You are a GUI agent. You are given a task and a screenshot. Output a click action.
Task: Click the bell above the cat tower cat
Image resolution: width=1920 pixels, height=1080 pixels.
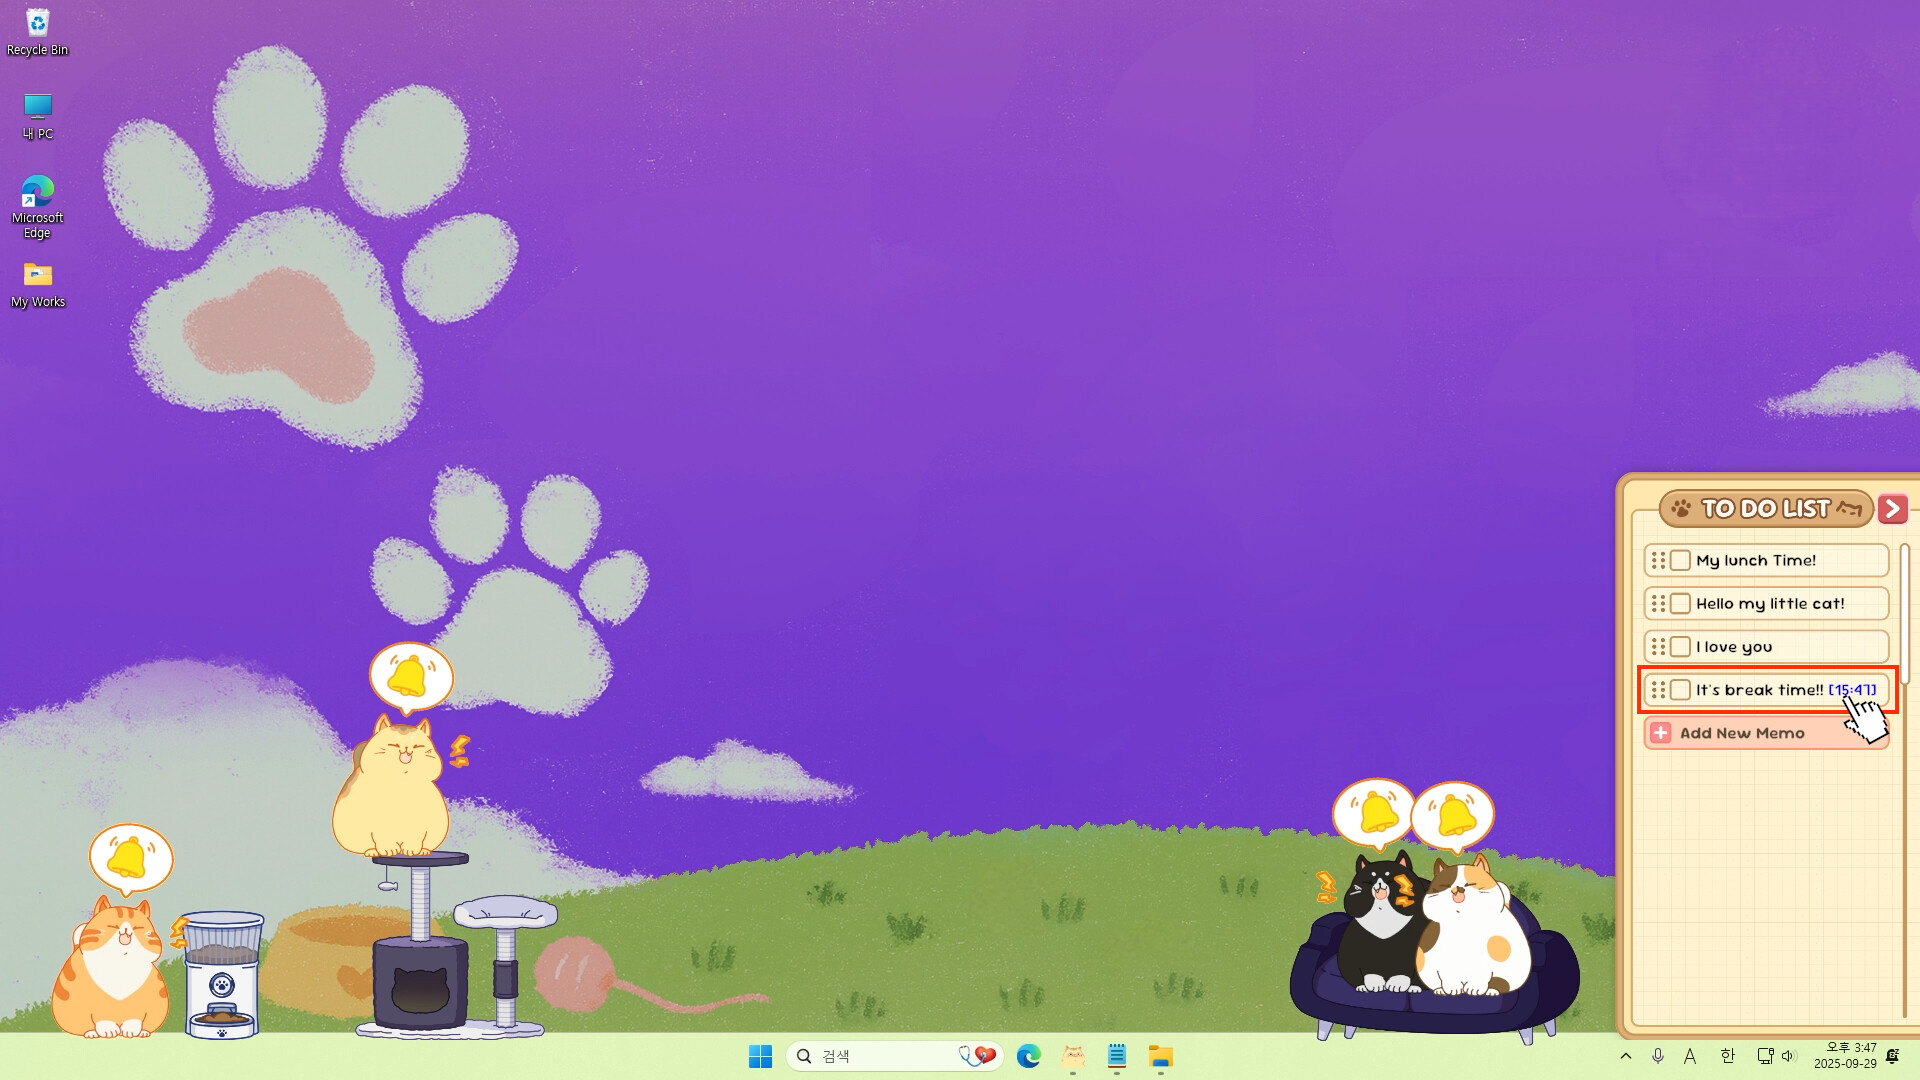[408, 674]
